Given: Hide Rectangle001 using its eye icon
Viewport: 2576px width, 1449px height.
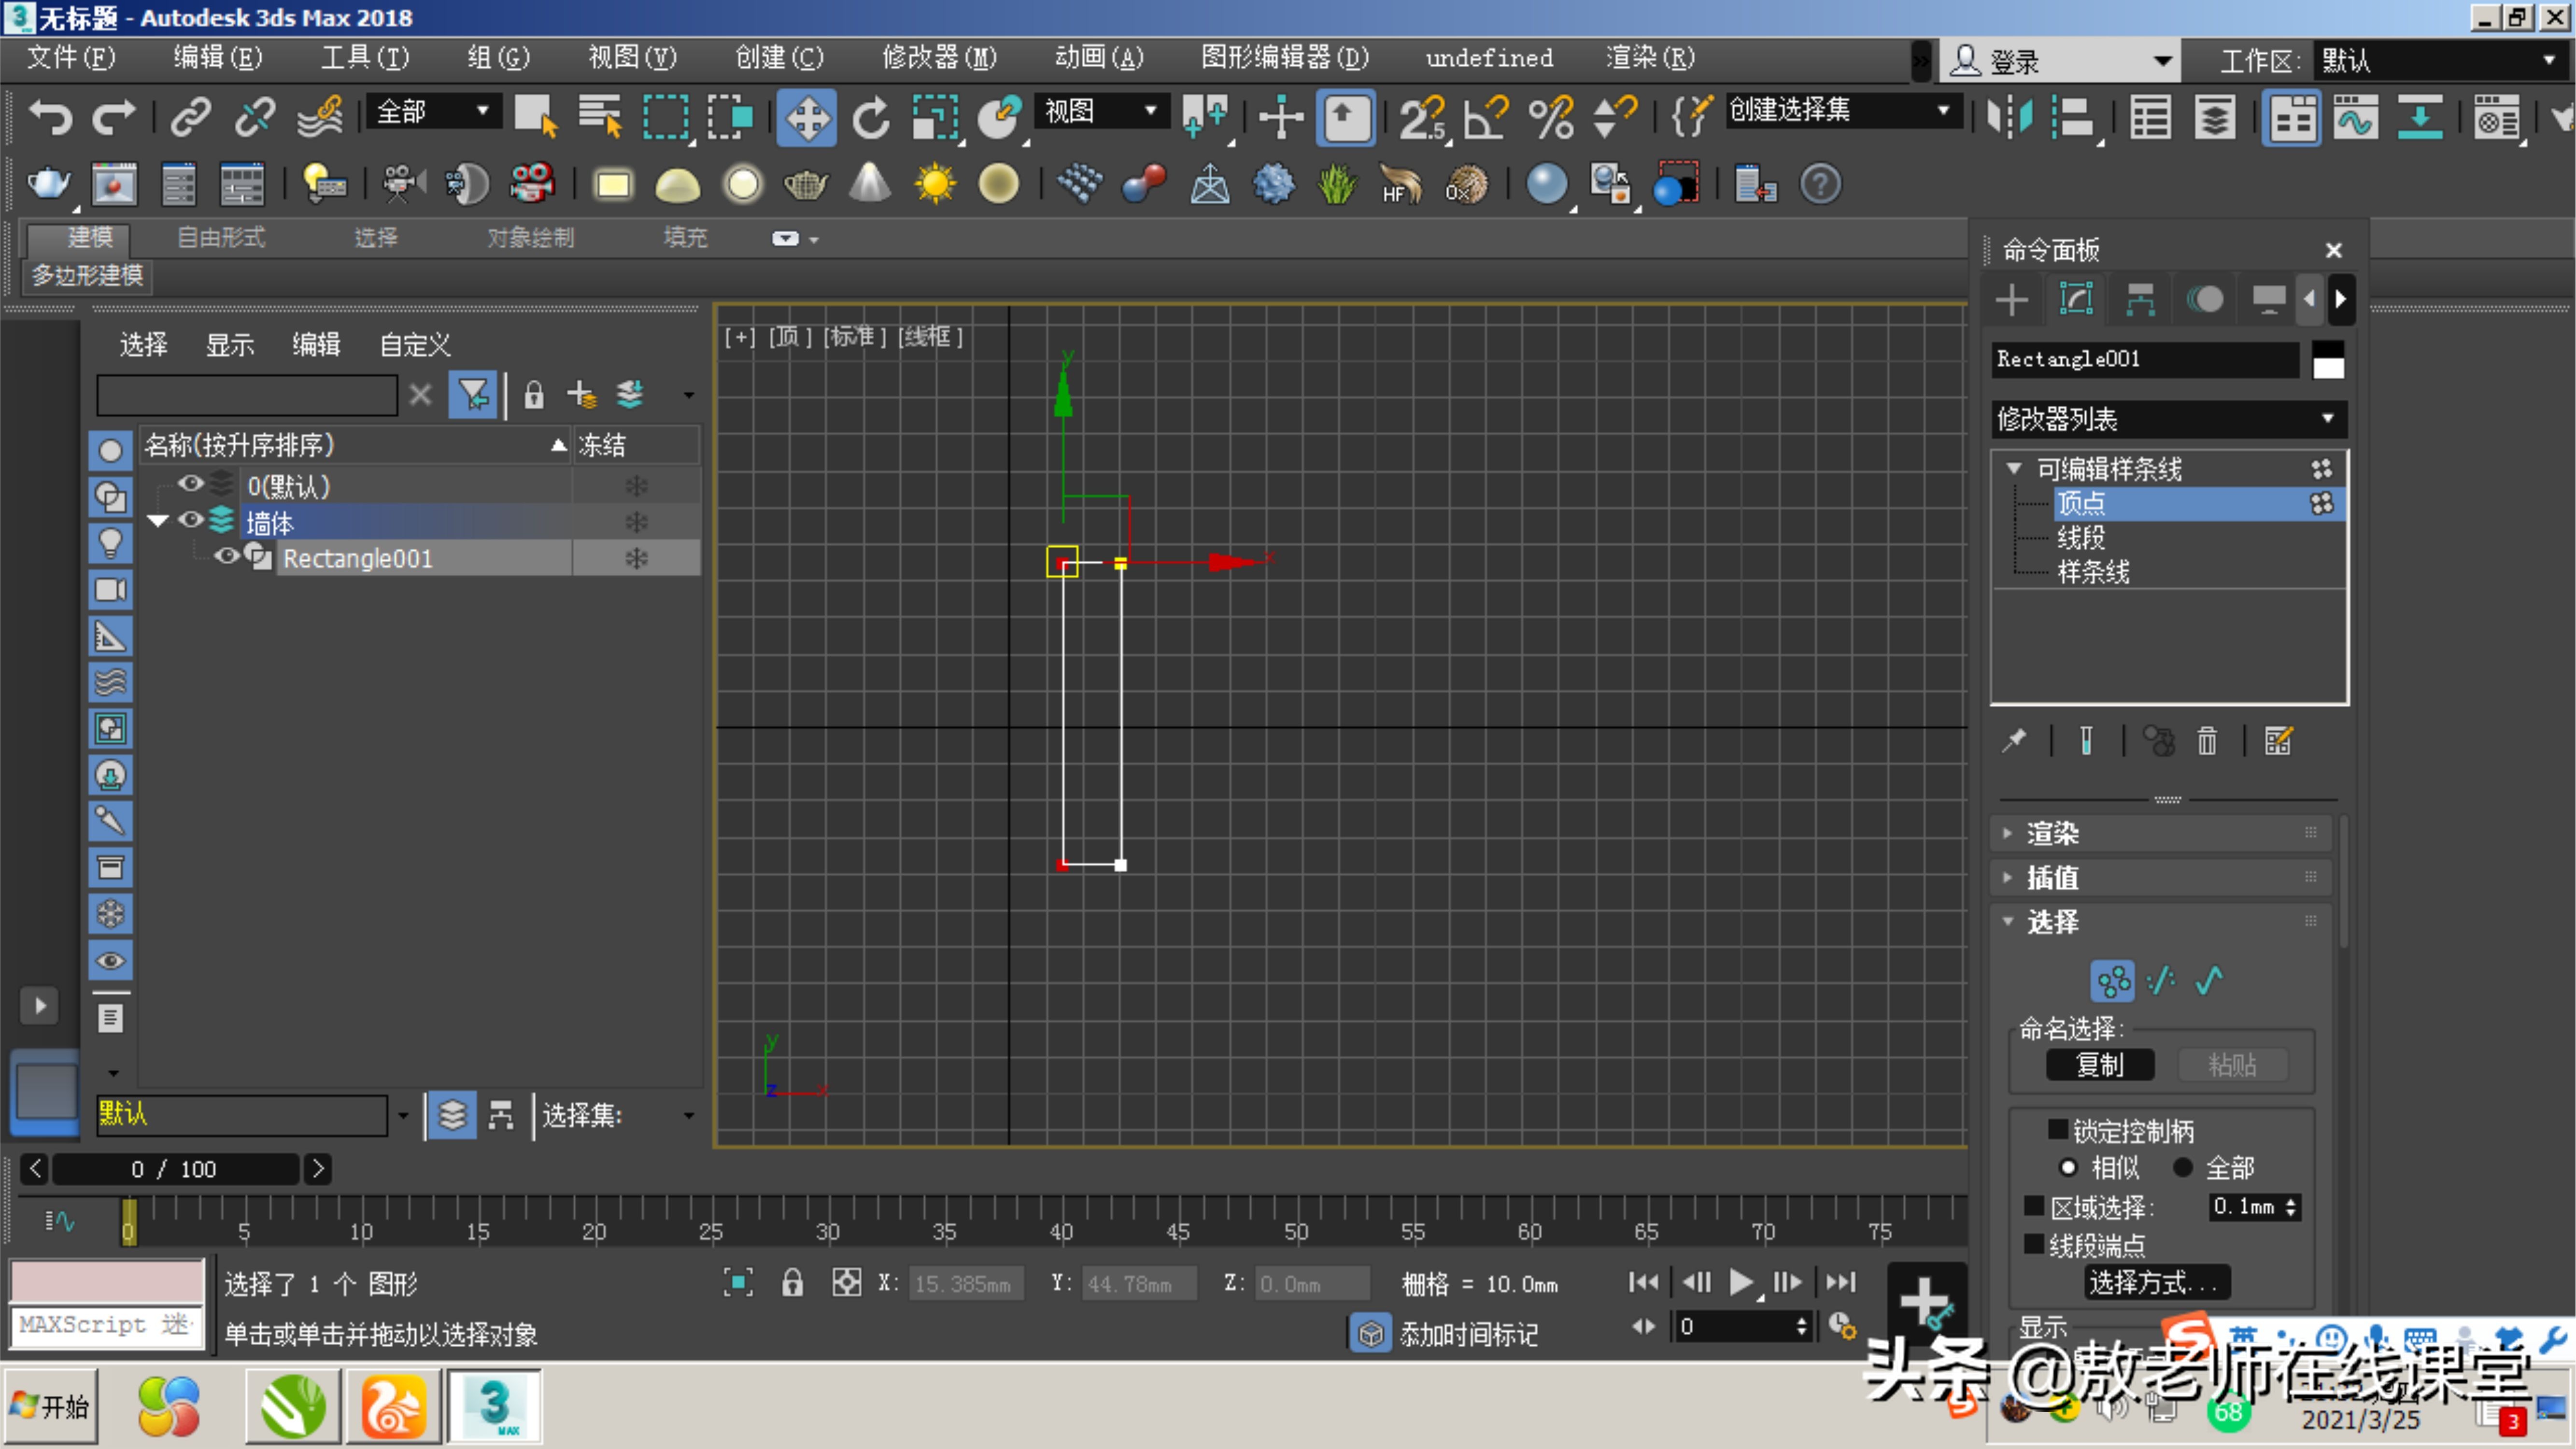Looking at the screenshot, I should click(226, 557).
